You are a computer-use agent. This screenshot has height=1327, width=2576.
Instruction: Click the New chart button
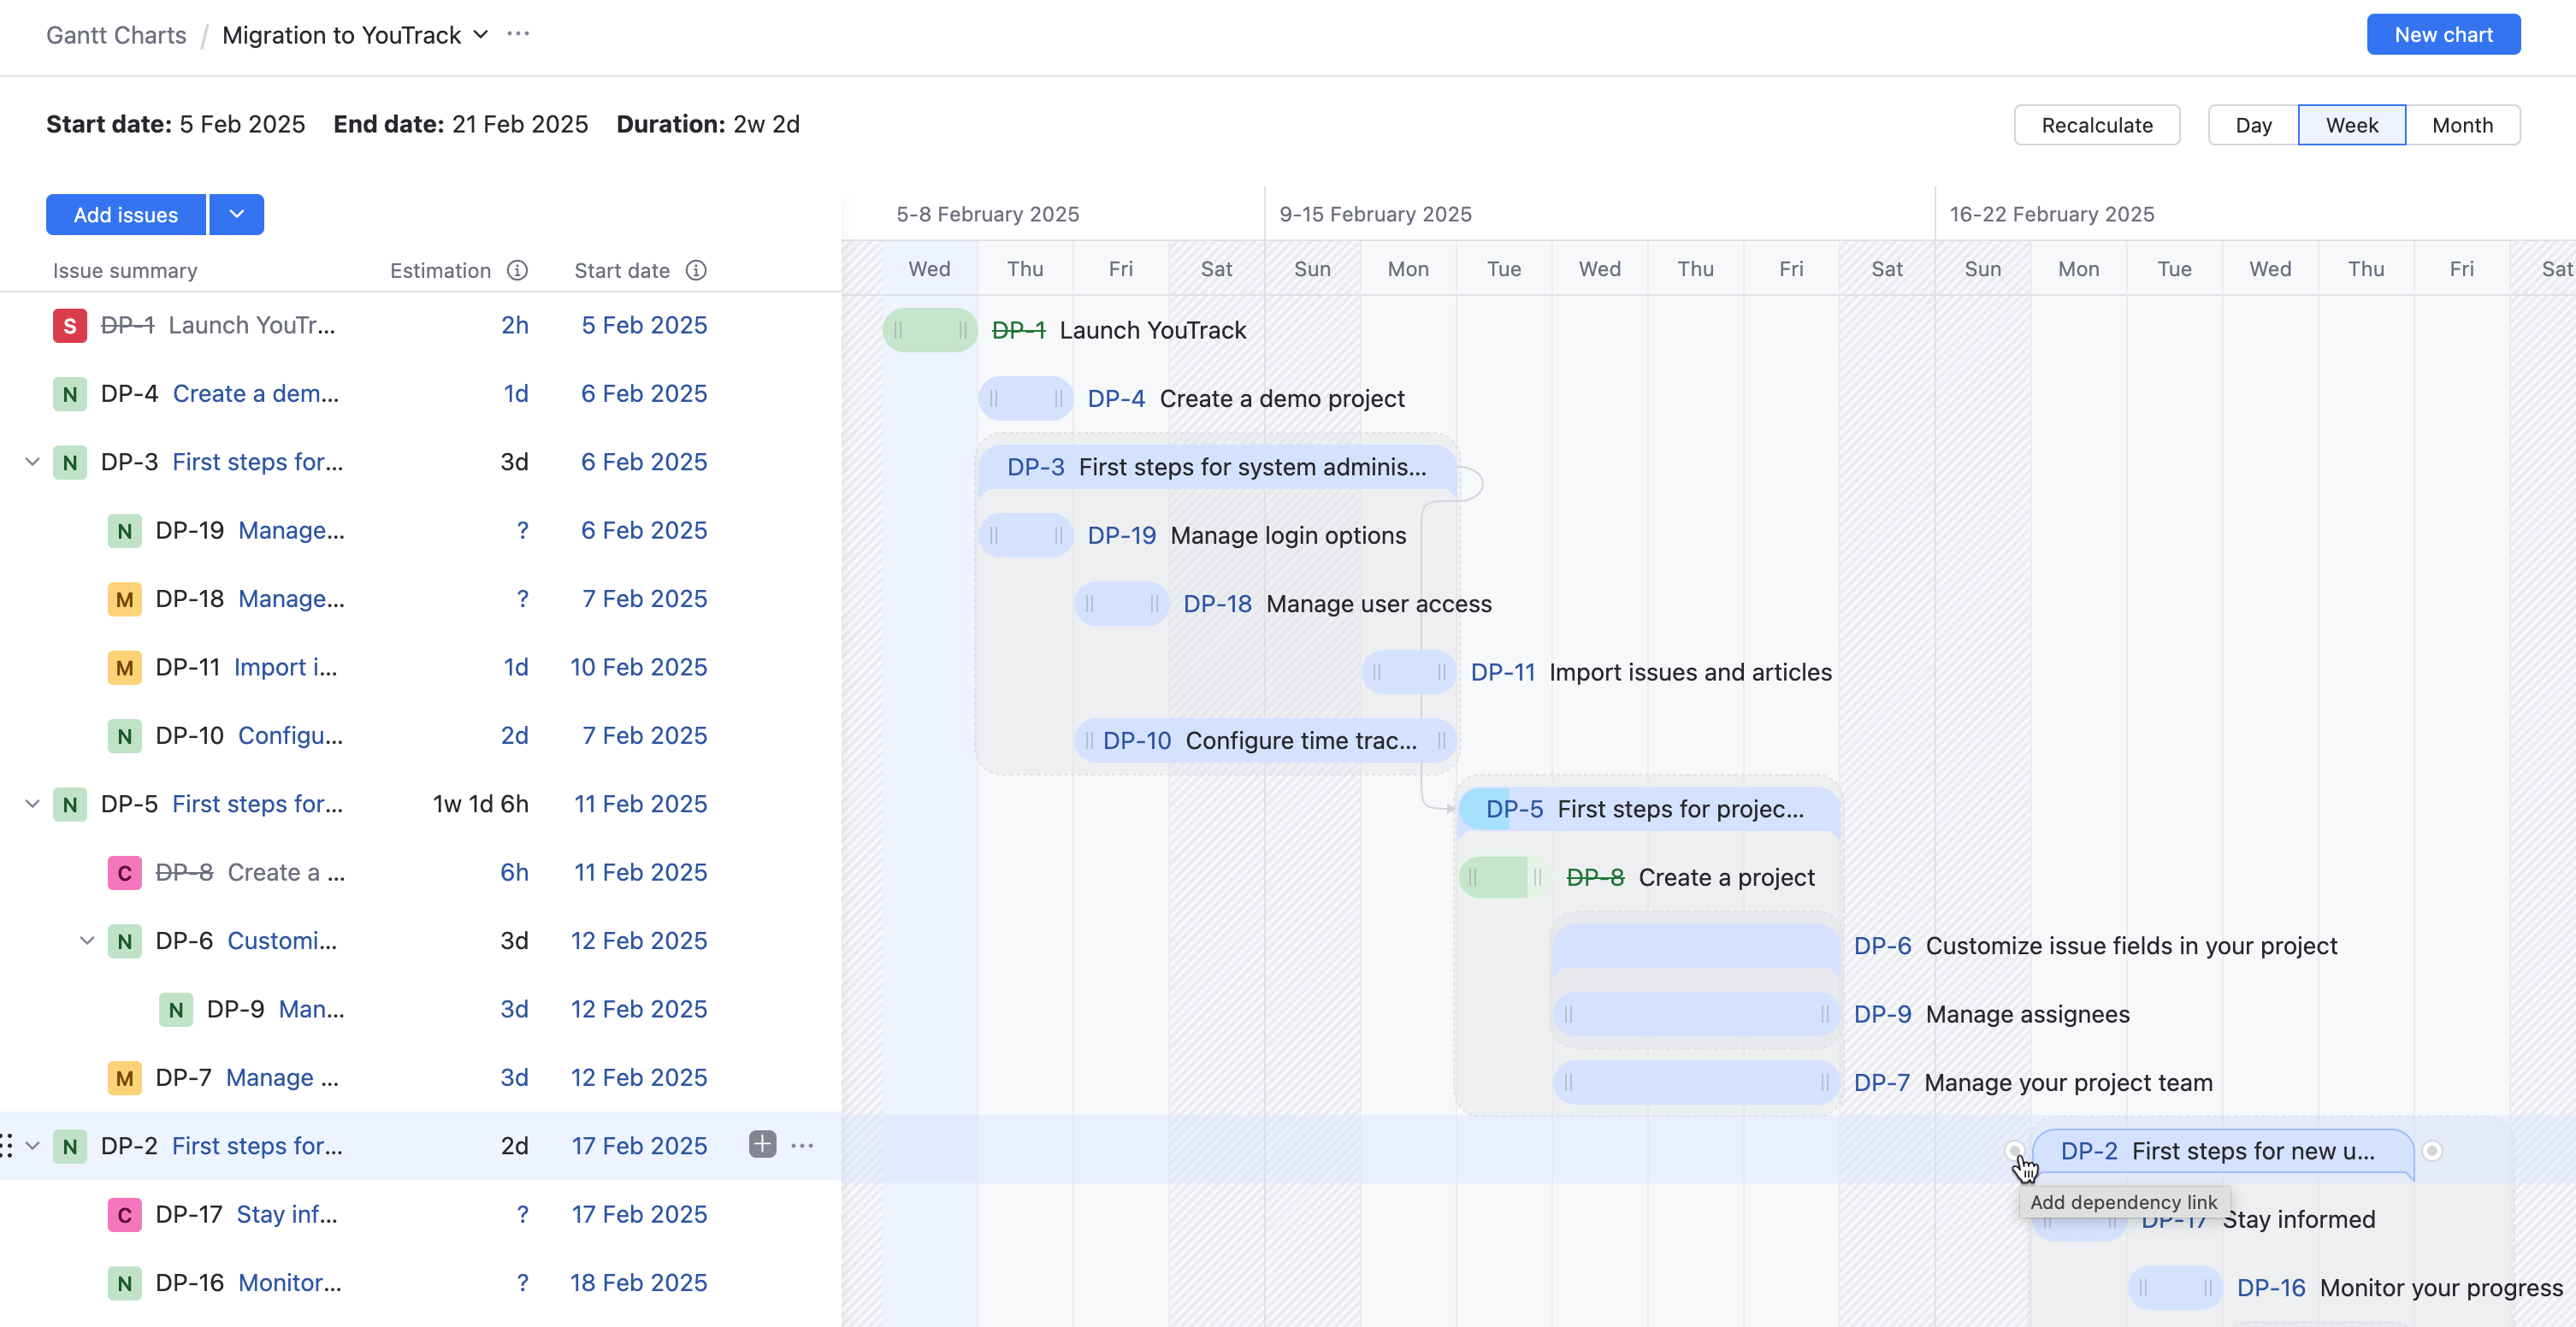point(2443,35)
